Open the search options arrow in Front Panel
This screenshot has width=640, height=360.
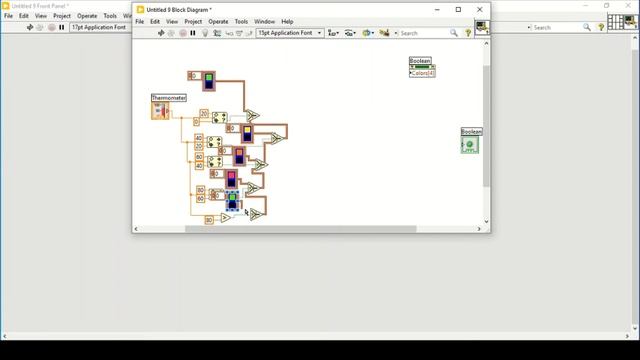pyautogui.click(x=529, y=27)
